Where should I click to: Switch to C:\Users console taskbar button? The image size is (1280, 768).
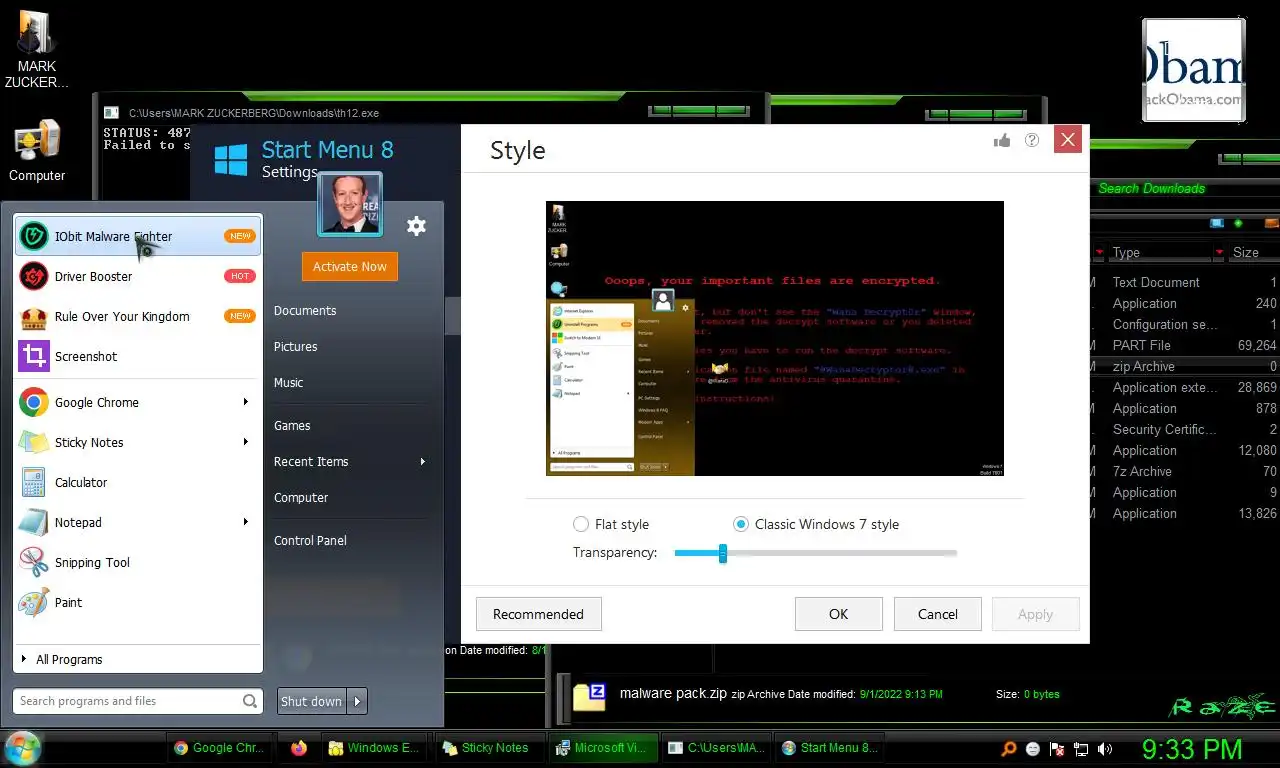point(717,747)
